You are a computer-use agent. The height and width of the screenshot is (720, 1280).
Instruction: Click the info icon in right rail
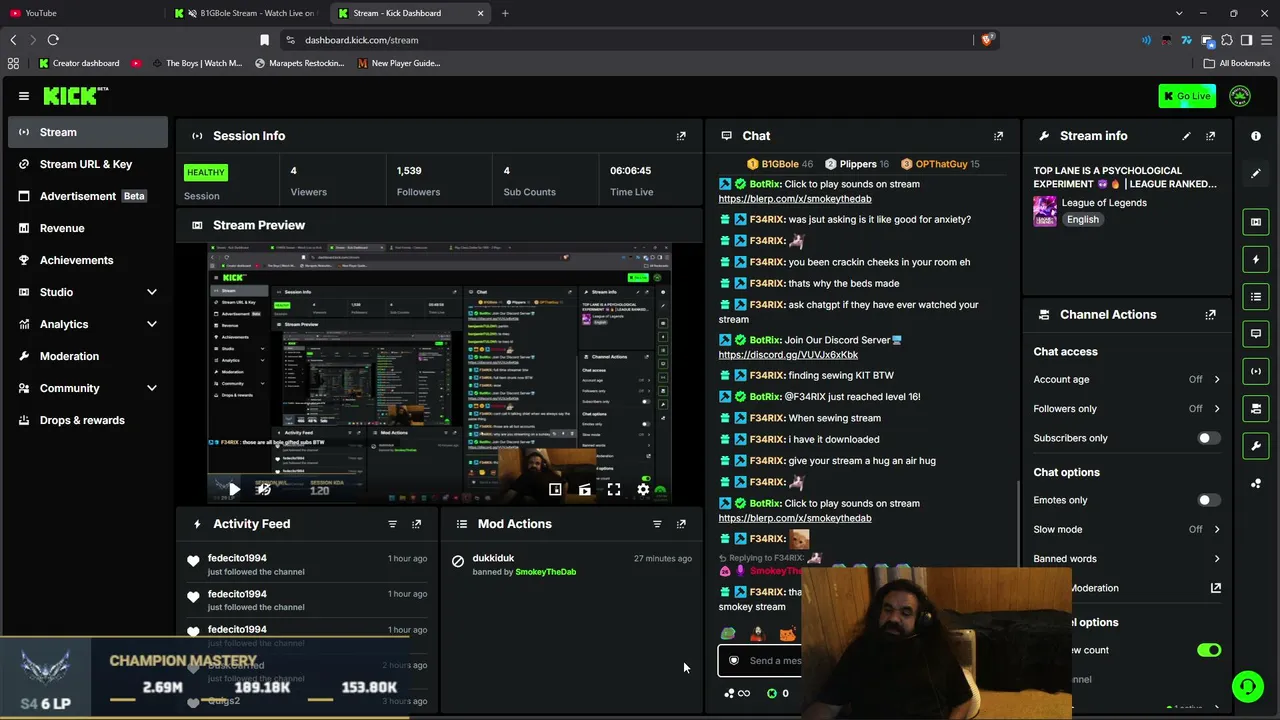click(1256, 136)
